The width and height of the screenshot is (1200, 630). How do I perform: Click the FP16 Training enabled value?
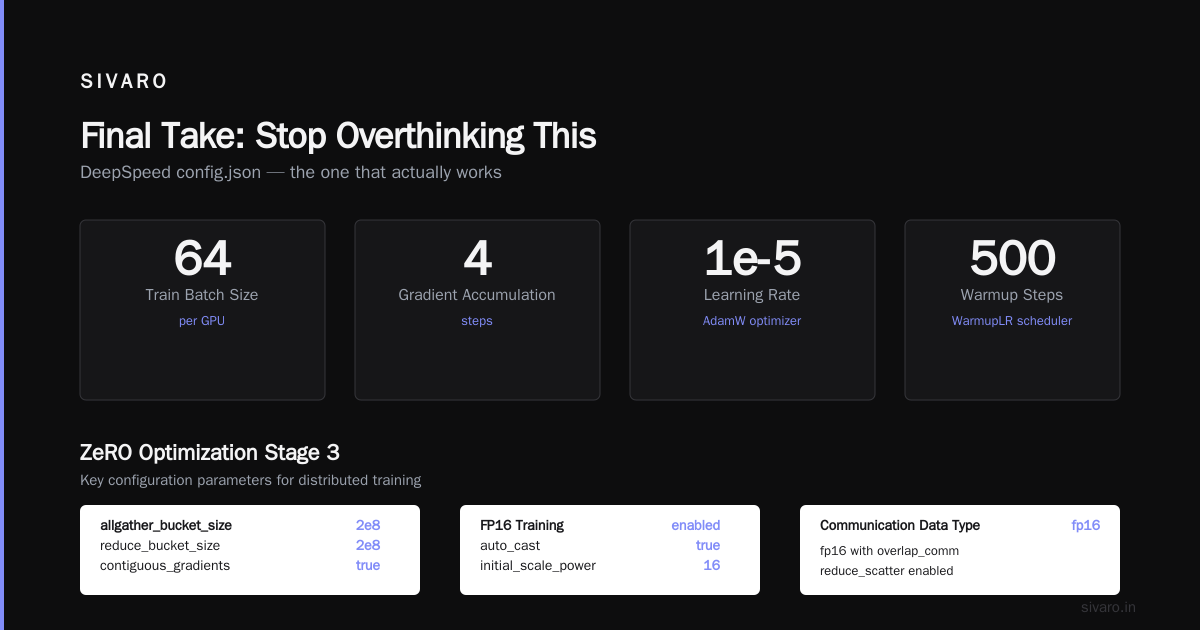tap(696, 525)
